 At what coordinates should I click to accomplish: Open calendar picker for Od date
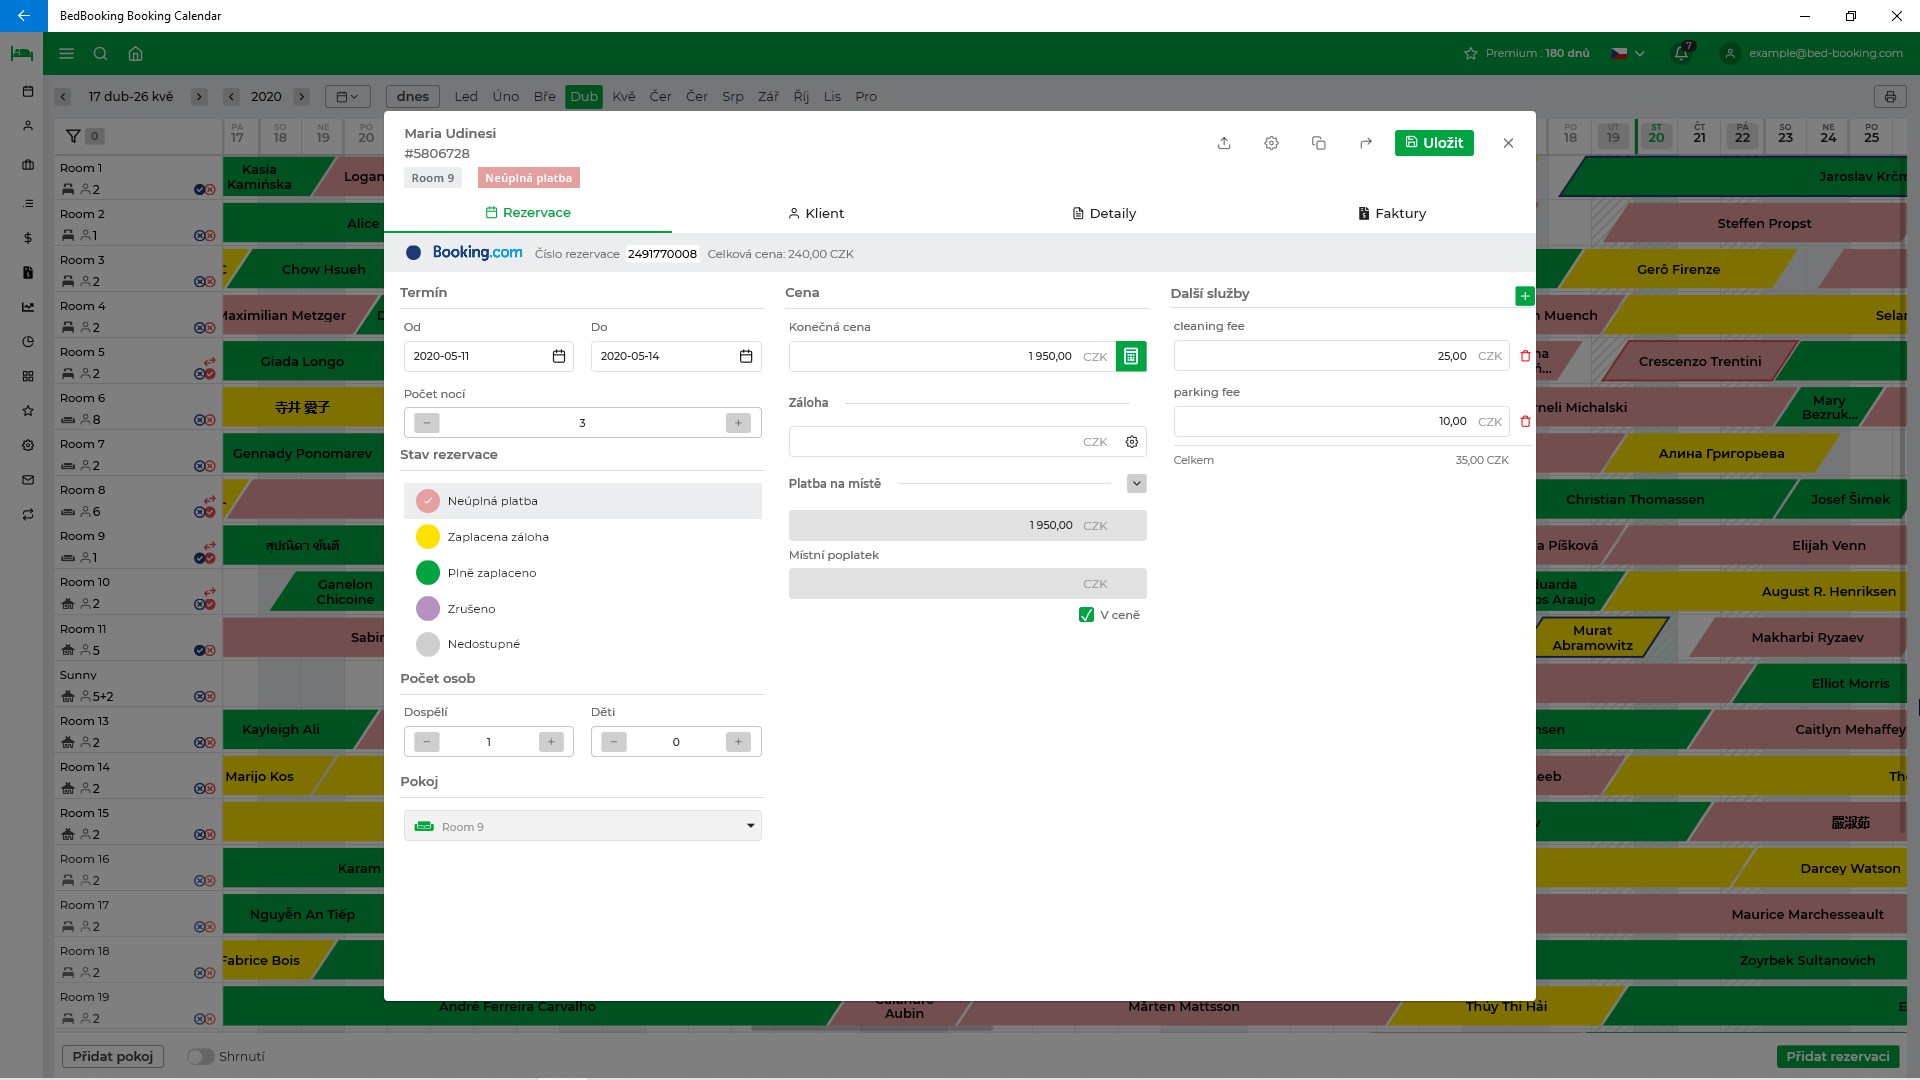[x=559, y=356]
